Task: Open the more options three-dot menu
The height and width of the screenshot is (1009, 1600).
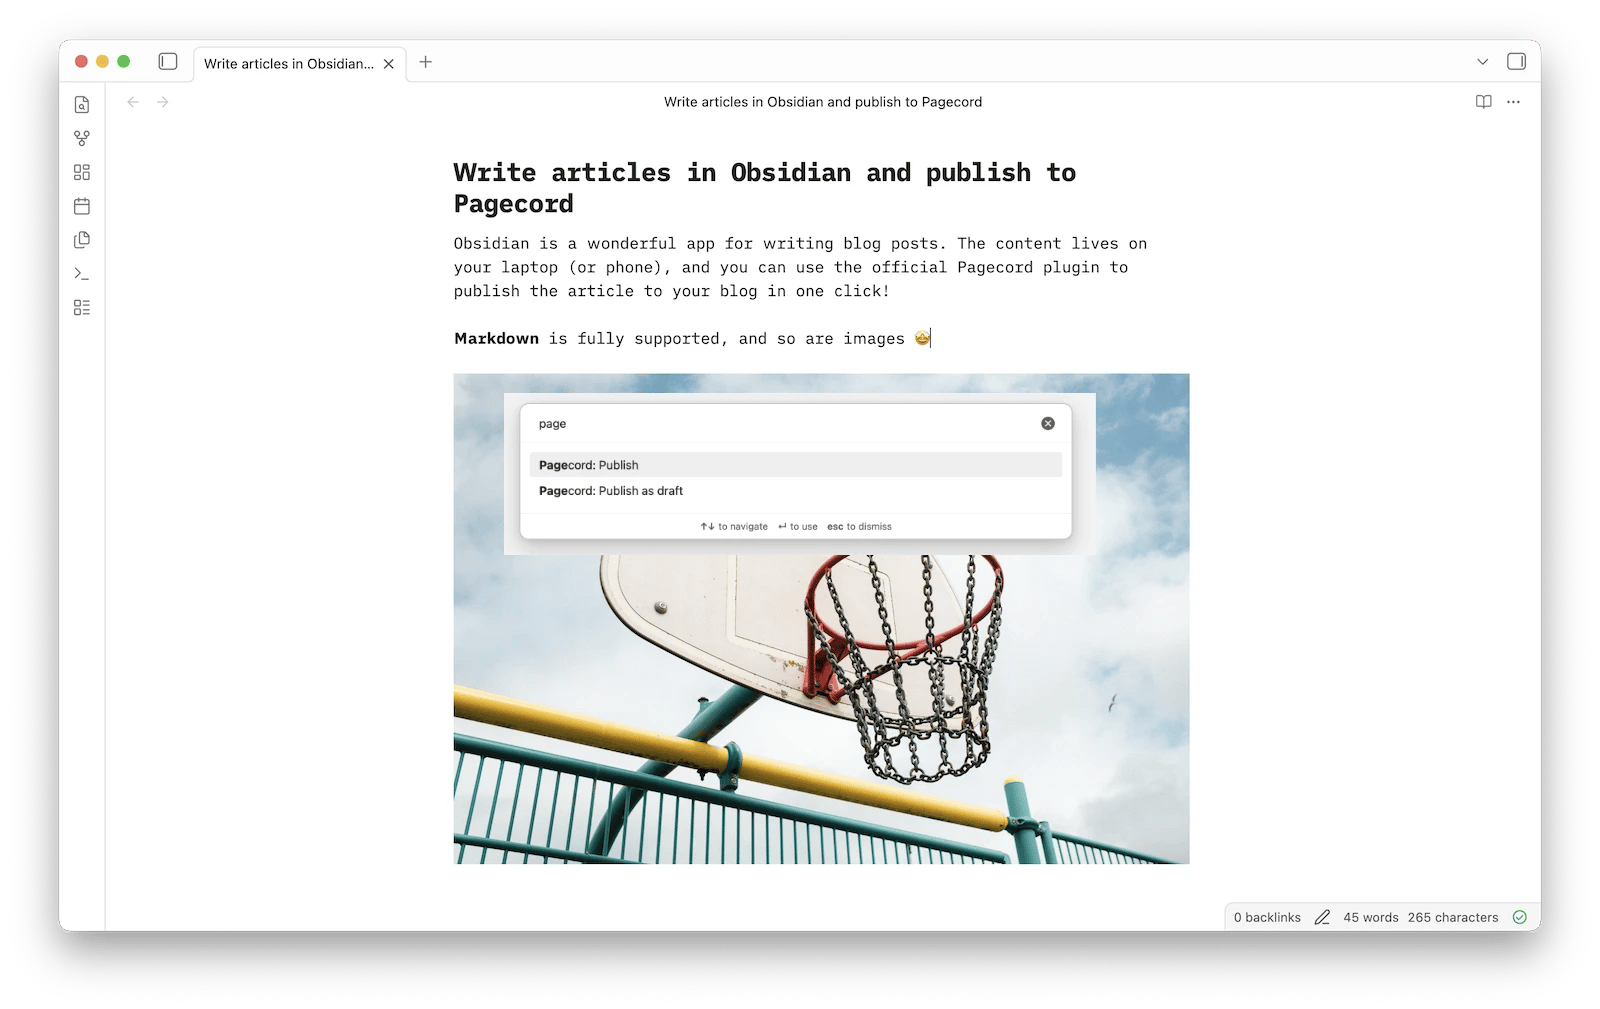Action: 1514,102
